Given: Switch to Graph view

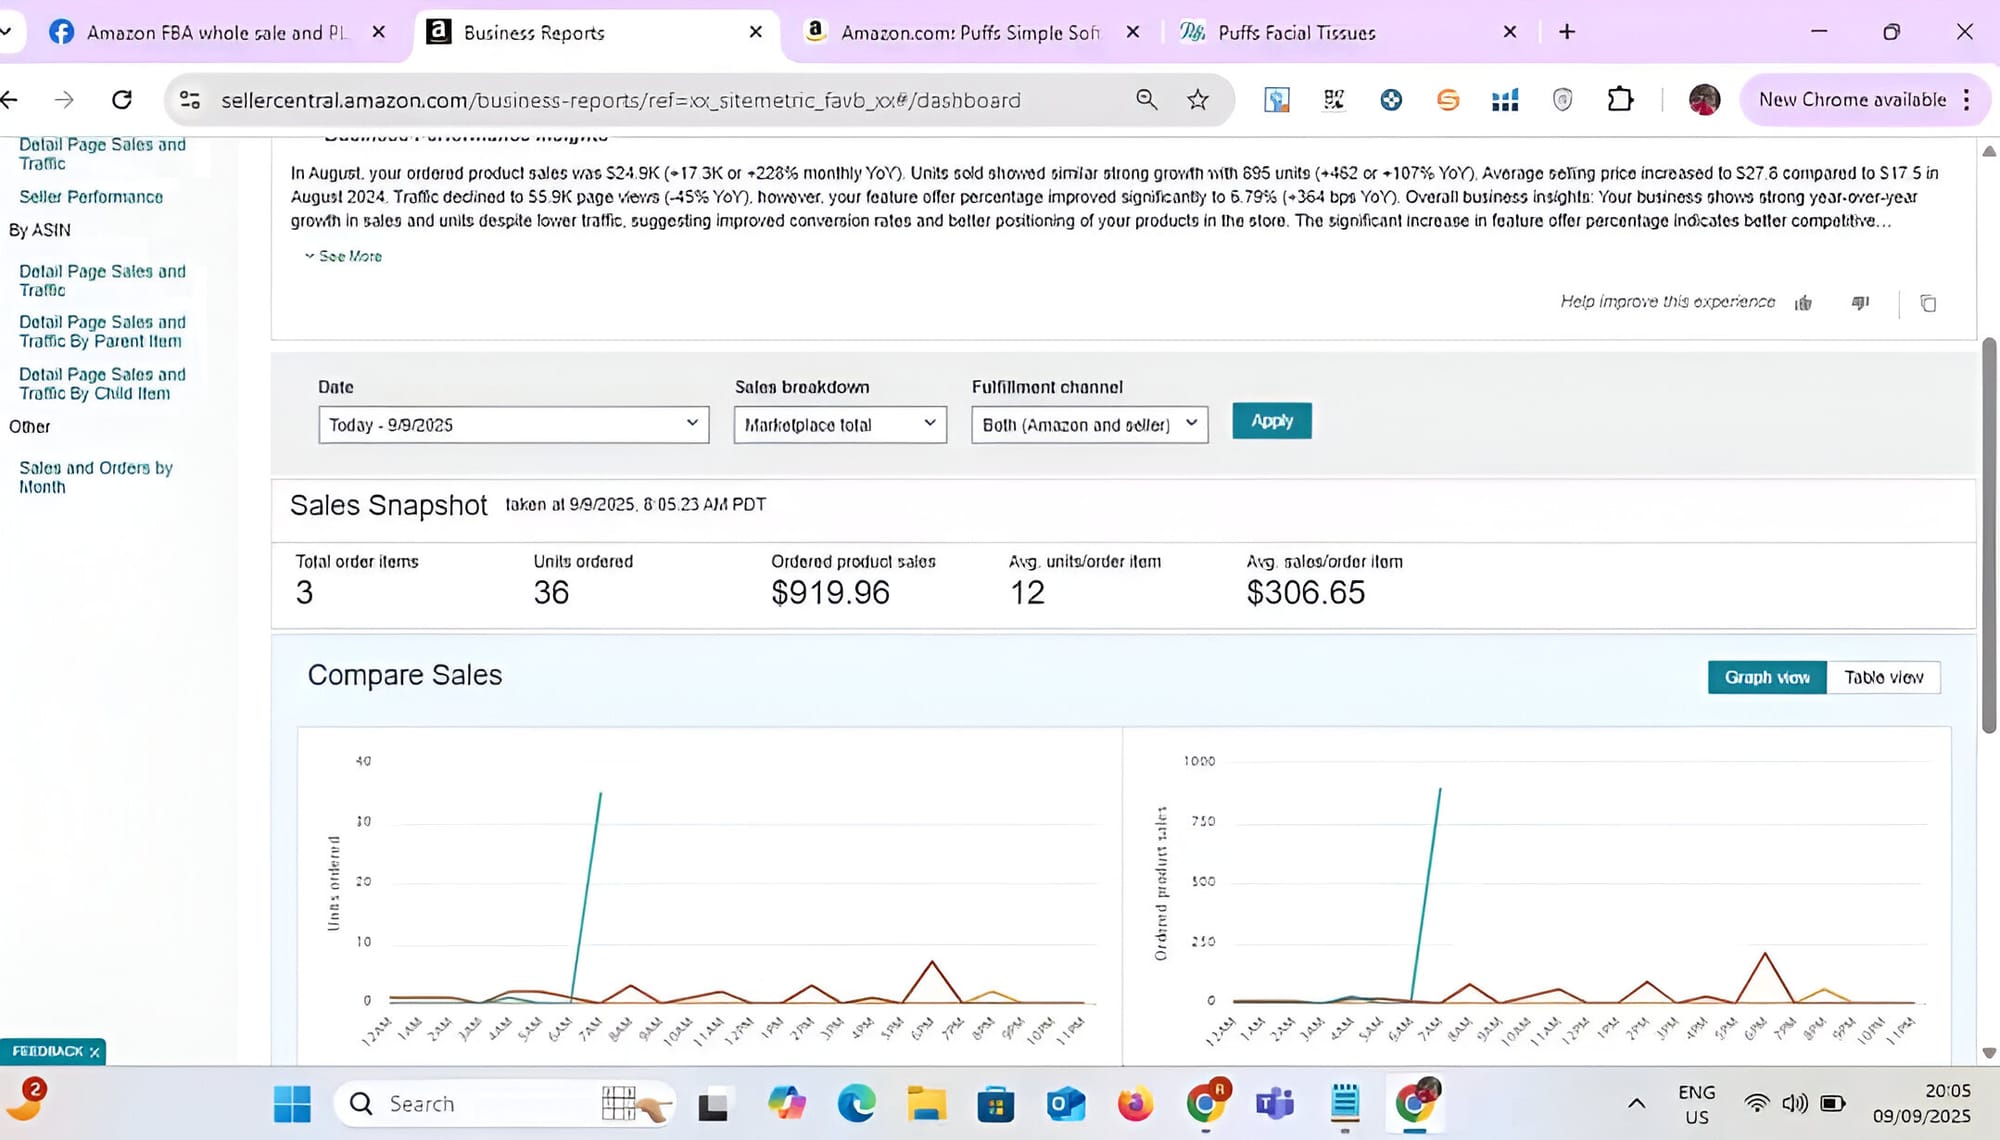Looking at the screenshot, I should point(1767,677).
